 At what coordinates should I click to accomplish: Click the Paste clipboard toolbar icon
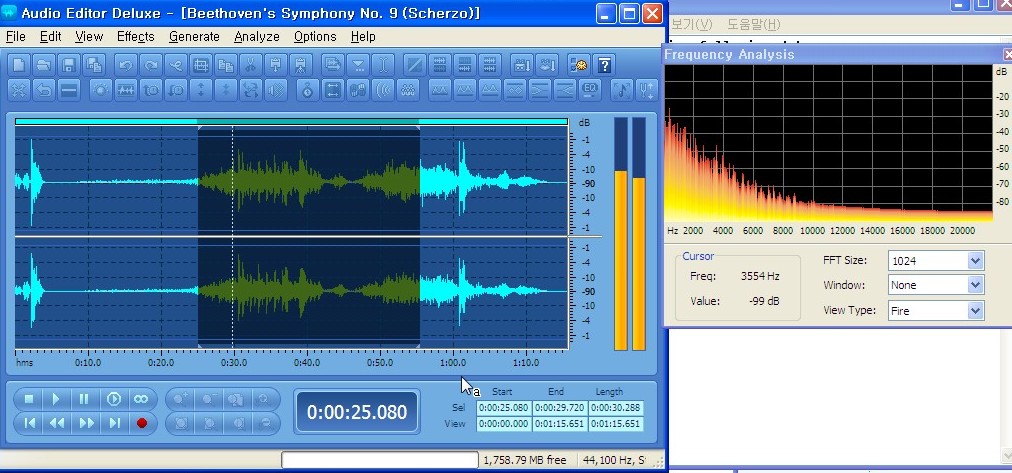[x=276, y=65]
